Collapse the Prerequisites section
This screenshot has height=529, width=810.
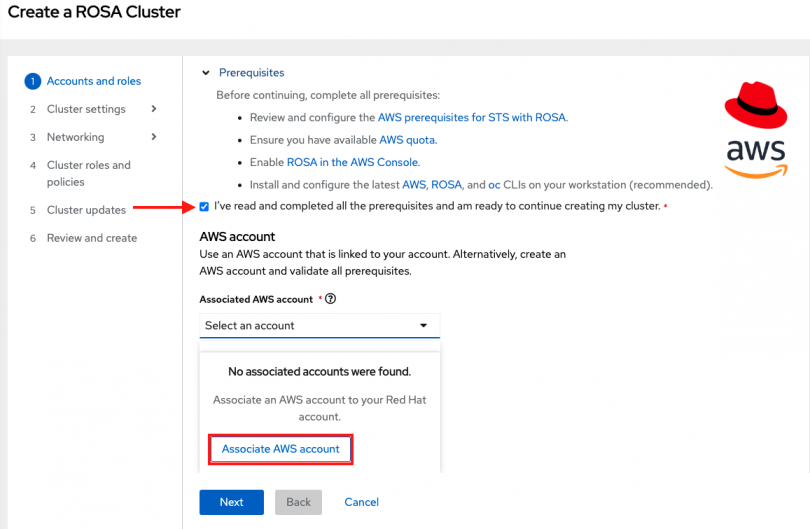[206, 73]
